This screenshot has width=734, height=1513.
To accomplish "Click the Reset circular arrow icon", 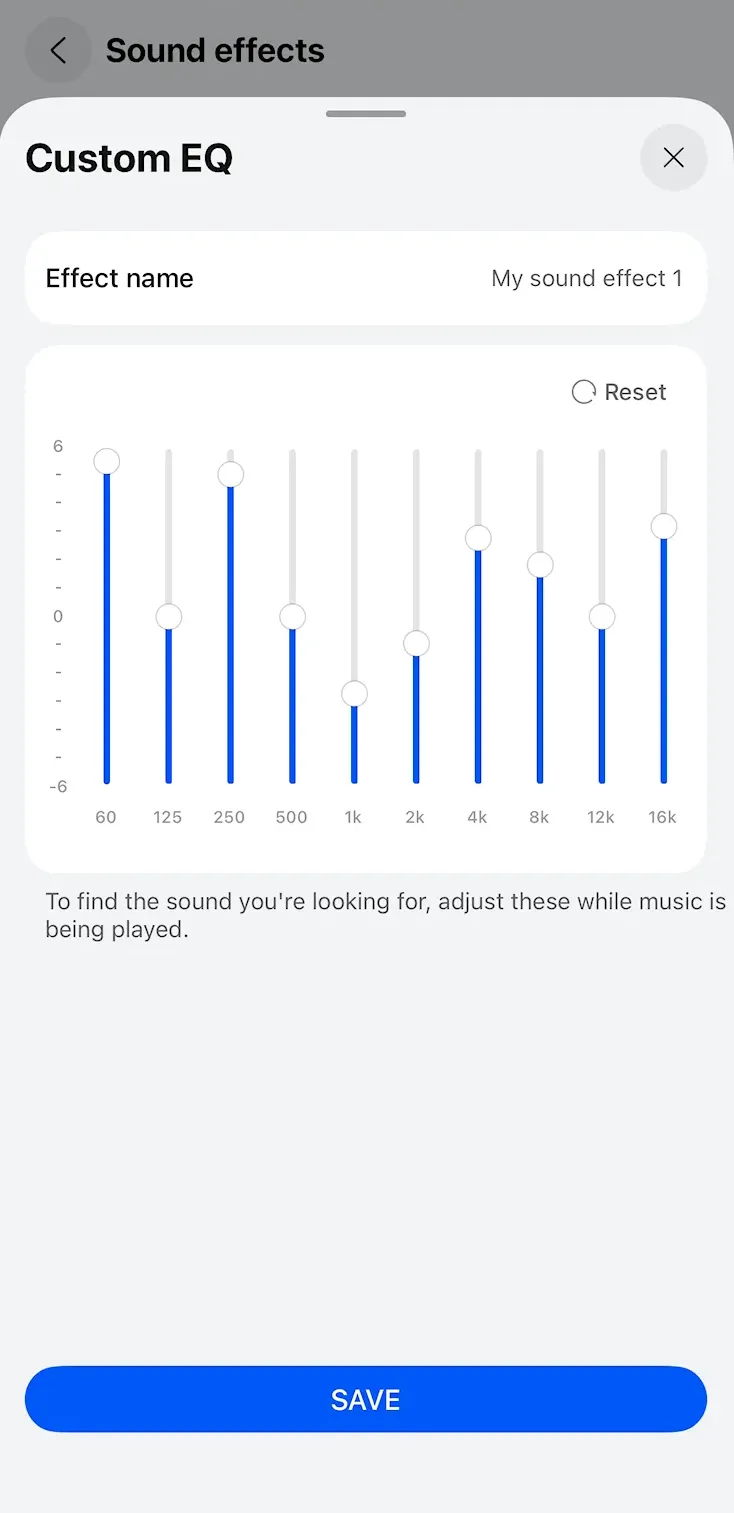I will (583, 392).
